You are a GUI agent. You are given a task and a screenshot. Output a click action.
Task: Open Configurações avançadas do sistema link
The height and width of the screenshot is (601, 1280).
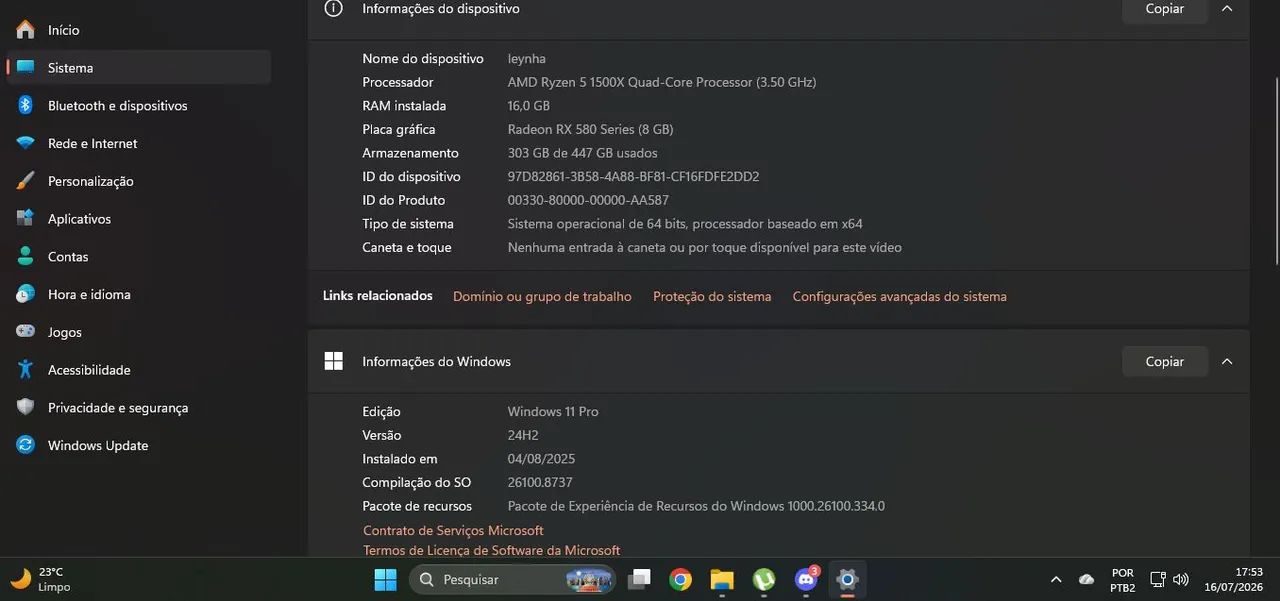click(900, 296)
